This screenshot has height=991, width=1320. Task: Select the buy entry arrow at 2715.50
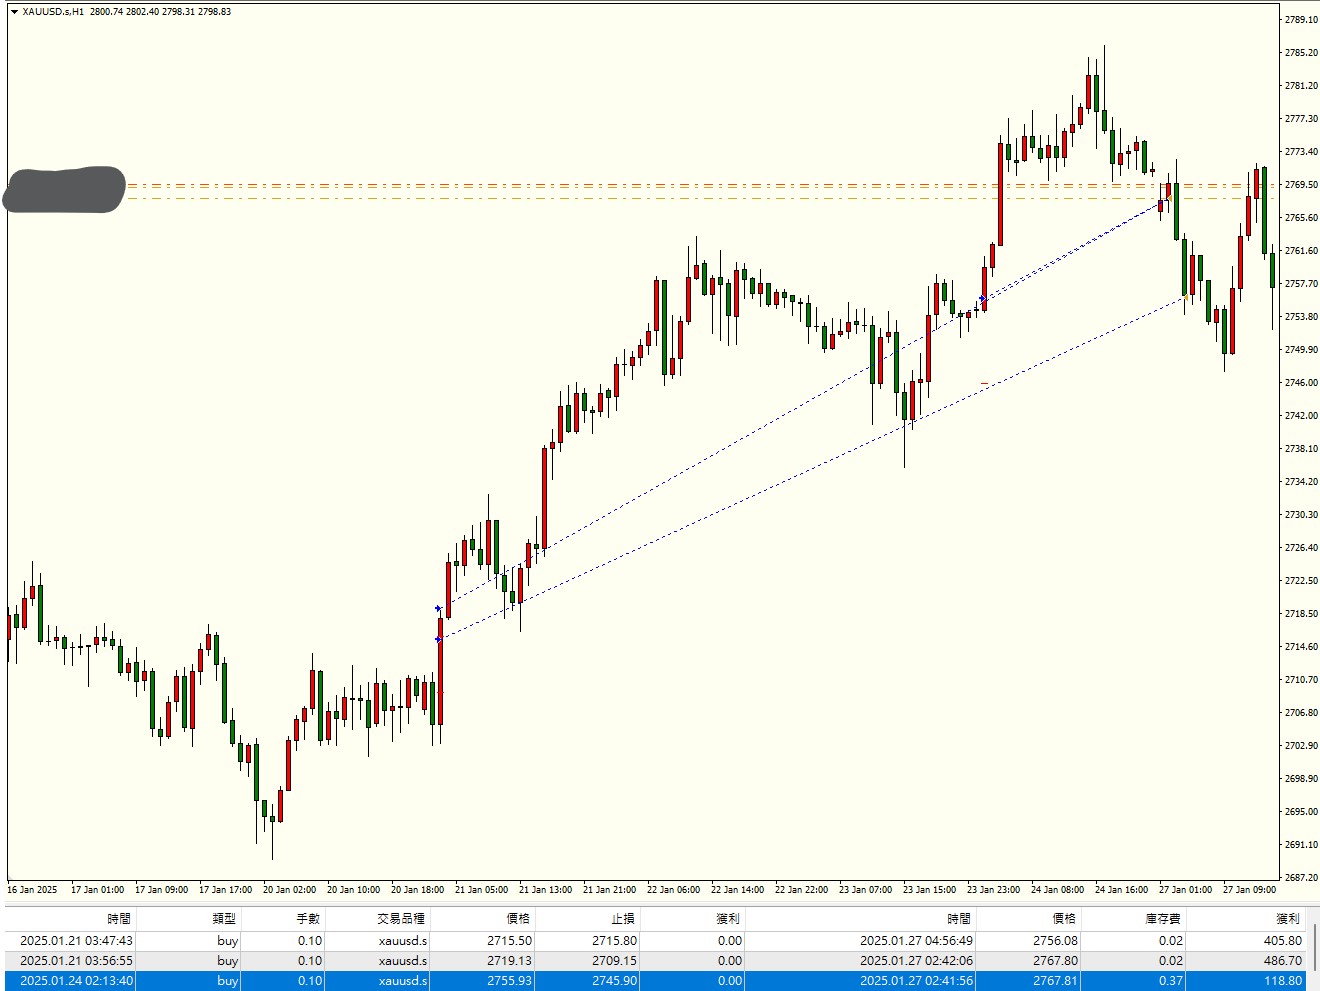point(438,639)
